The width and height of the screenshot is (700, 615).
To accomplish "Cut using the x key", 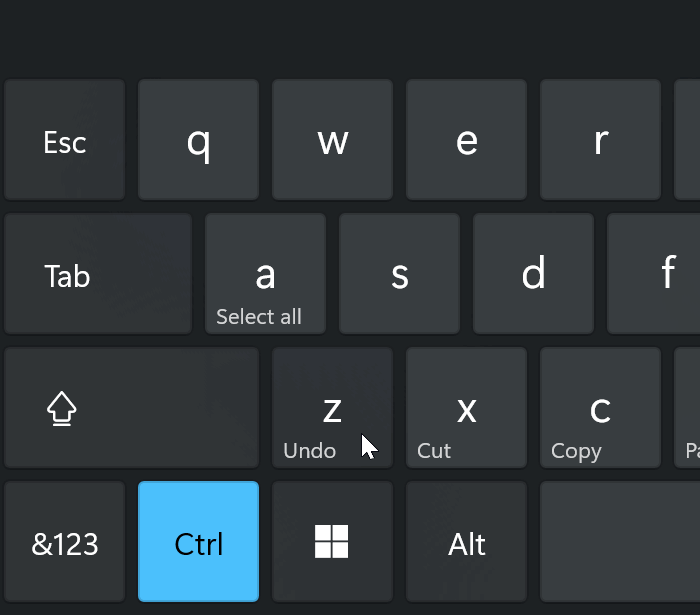I will (466, 407).
